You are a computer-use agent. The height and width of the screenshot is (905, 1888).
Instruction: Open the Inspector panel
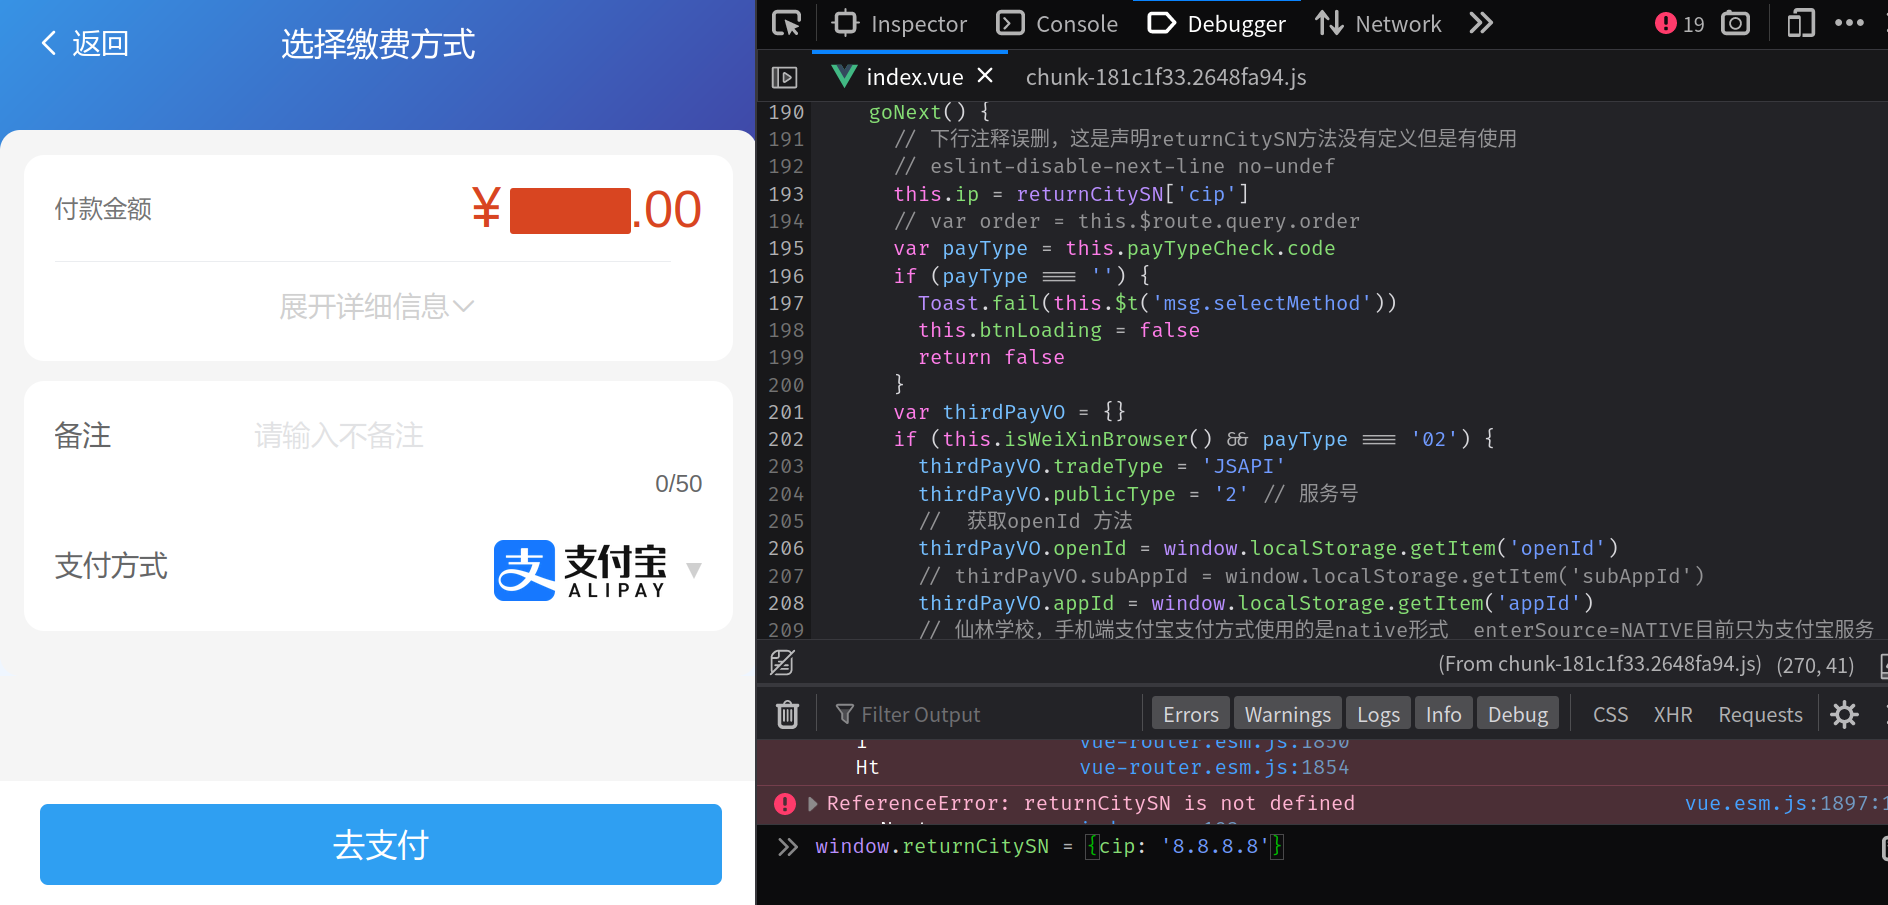[900, 23]
